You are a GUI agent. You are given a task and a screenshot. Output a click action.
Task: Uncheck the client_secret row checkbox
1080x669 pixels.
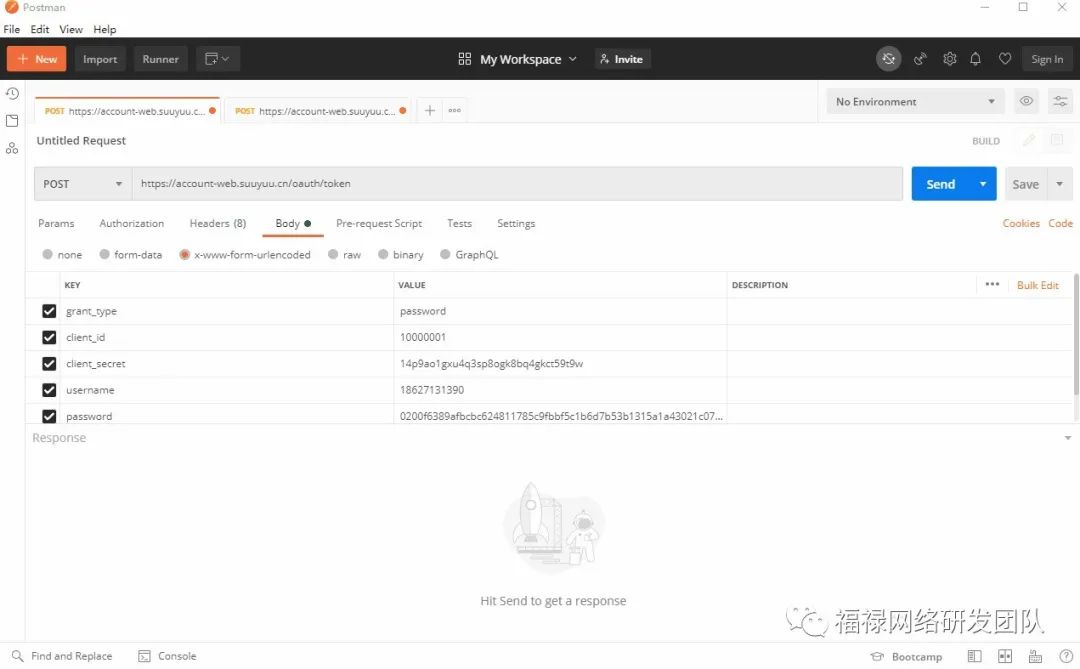tap(49, 363)
